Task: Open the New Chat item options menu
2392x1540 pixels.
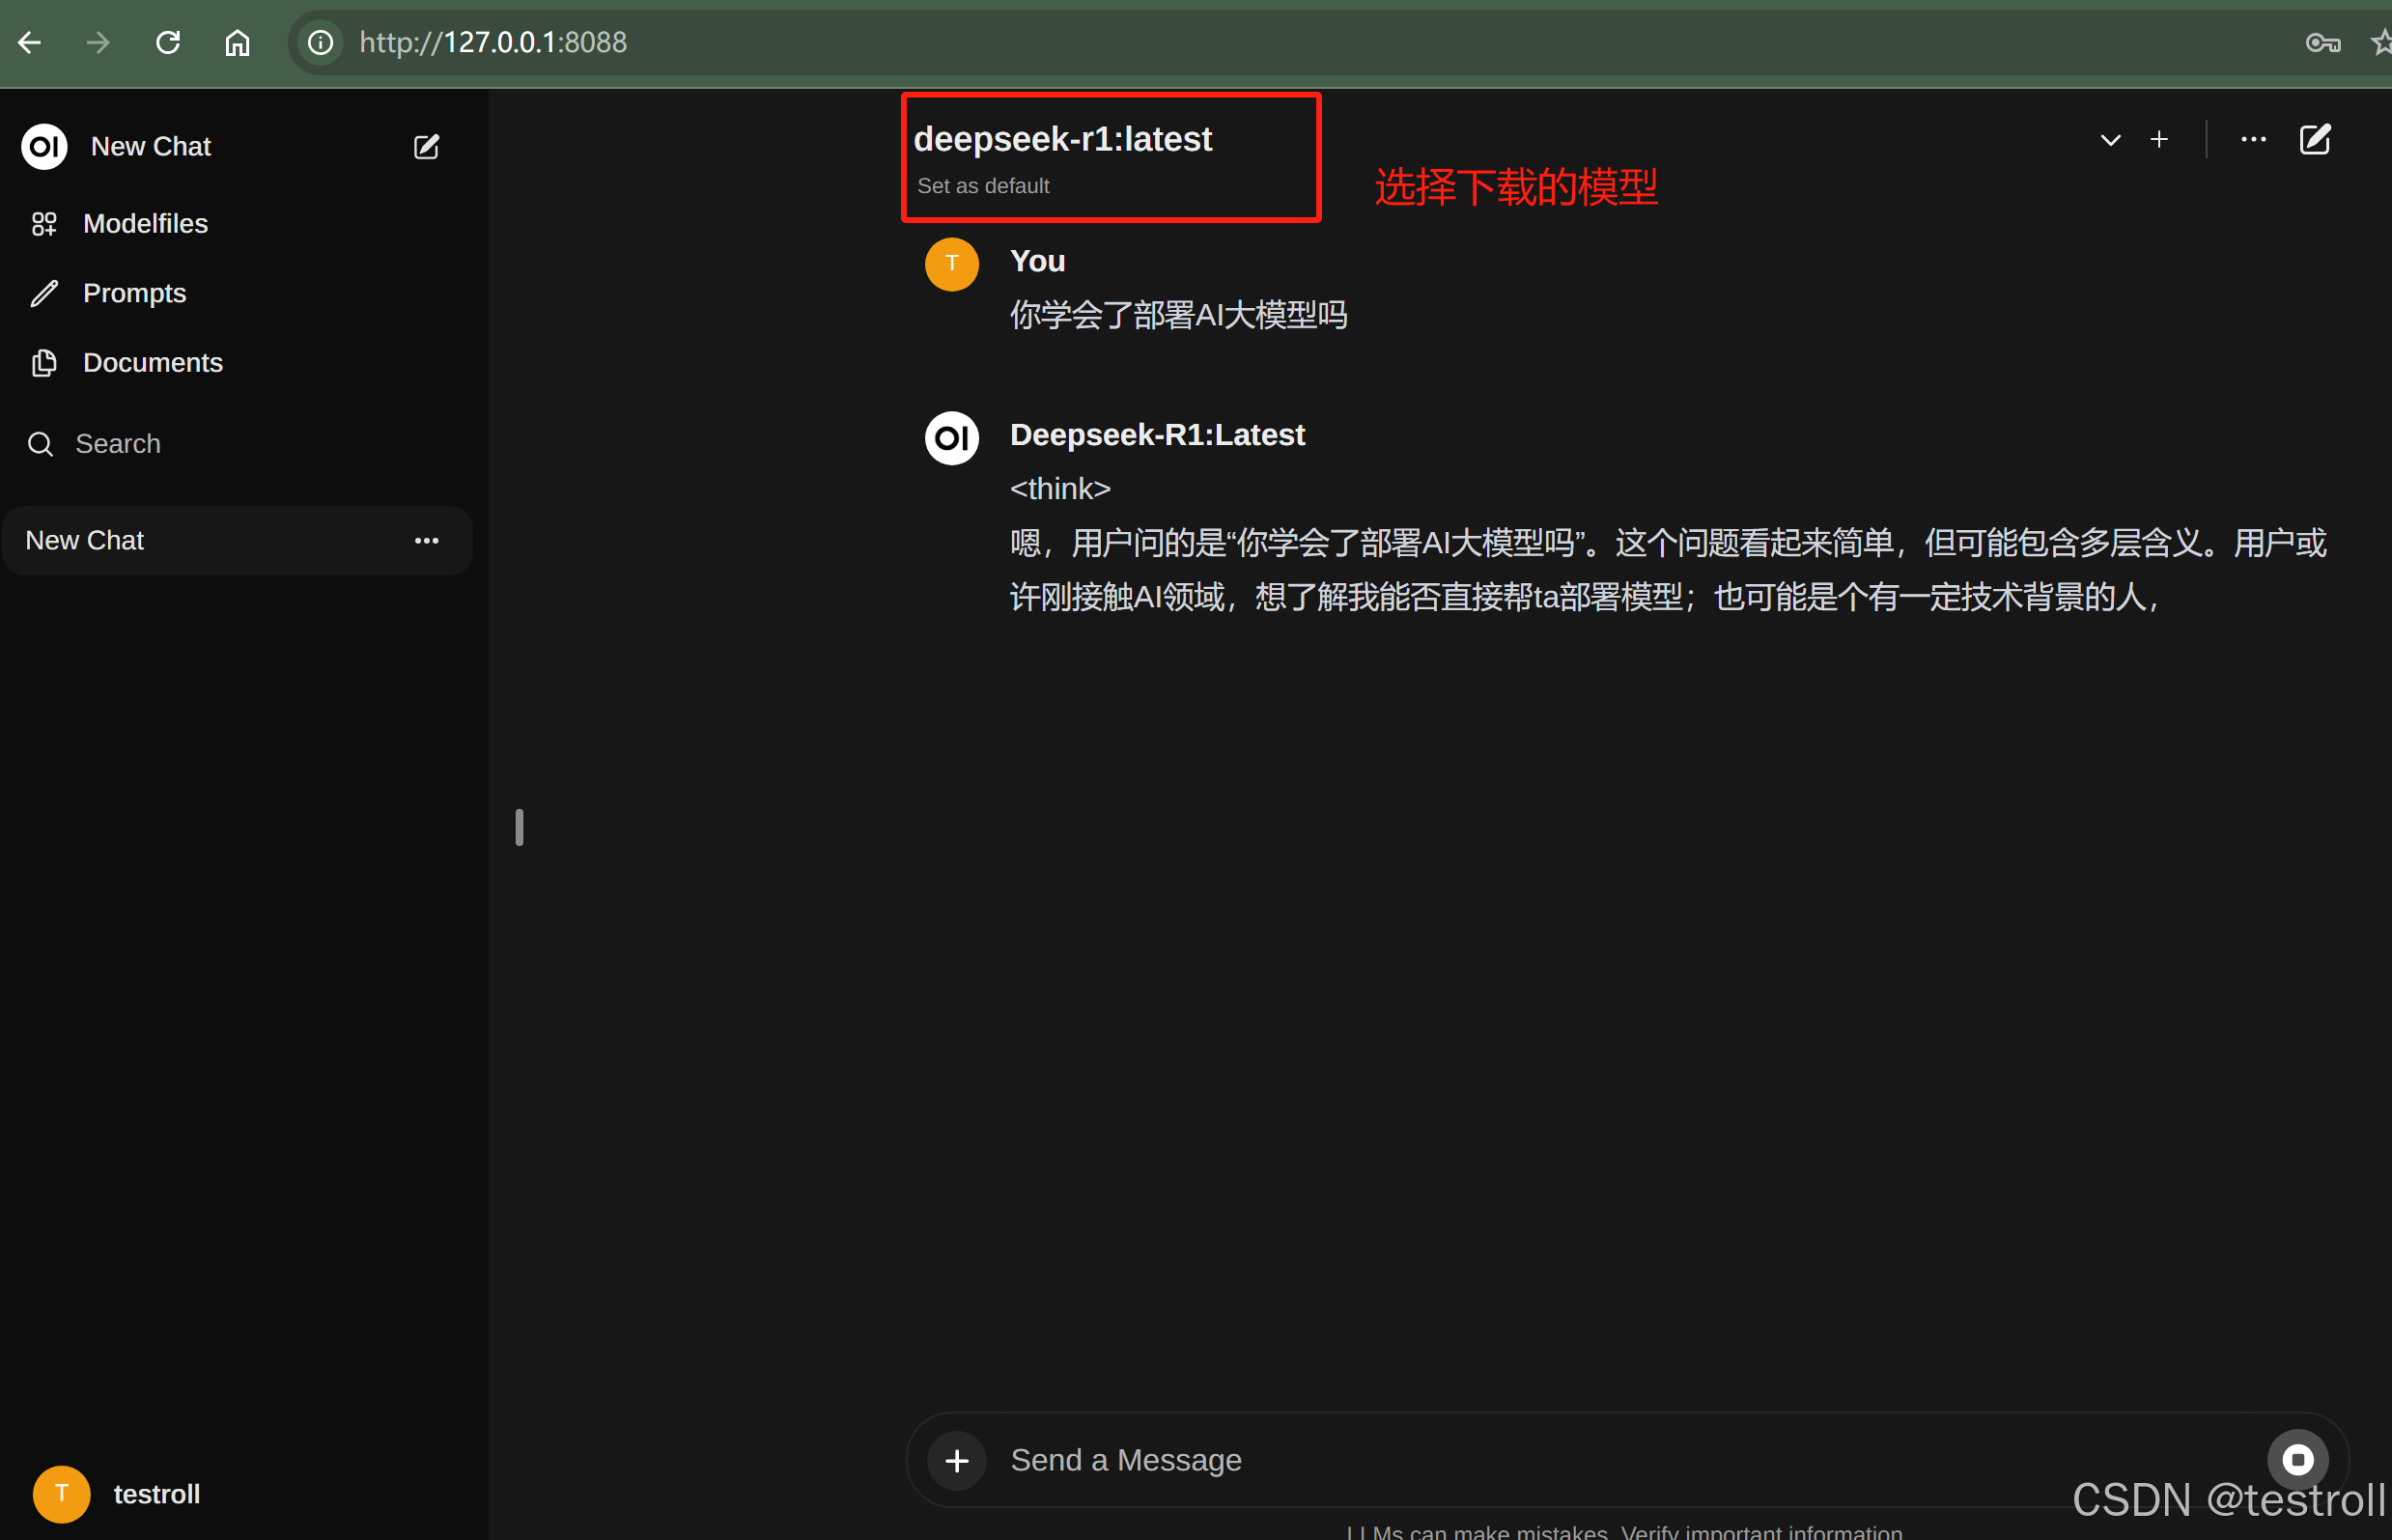Action: (426, 541)
